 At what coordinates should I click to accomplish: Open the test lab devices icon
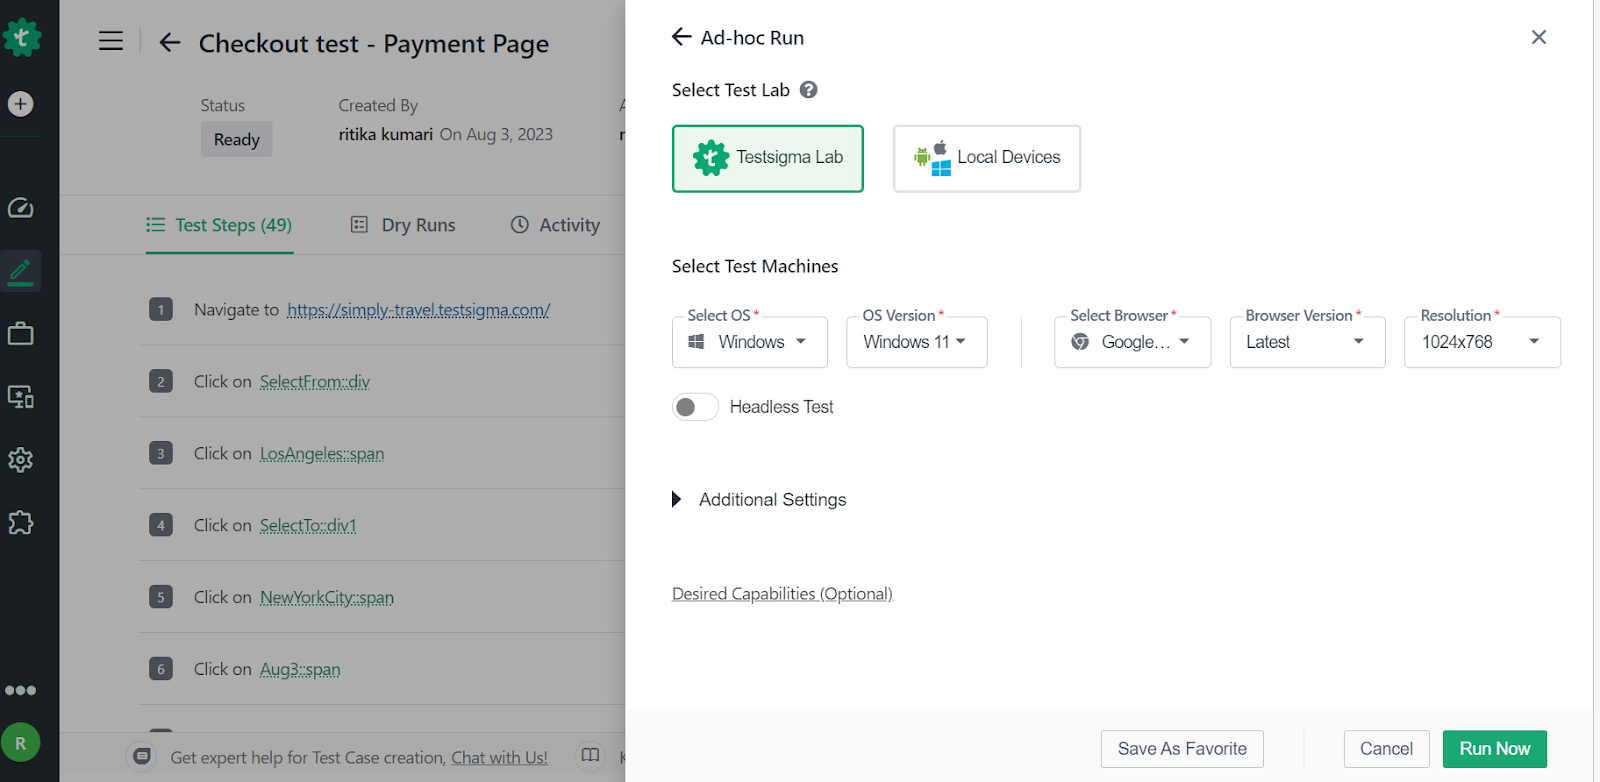coord(21,397)
